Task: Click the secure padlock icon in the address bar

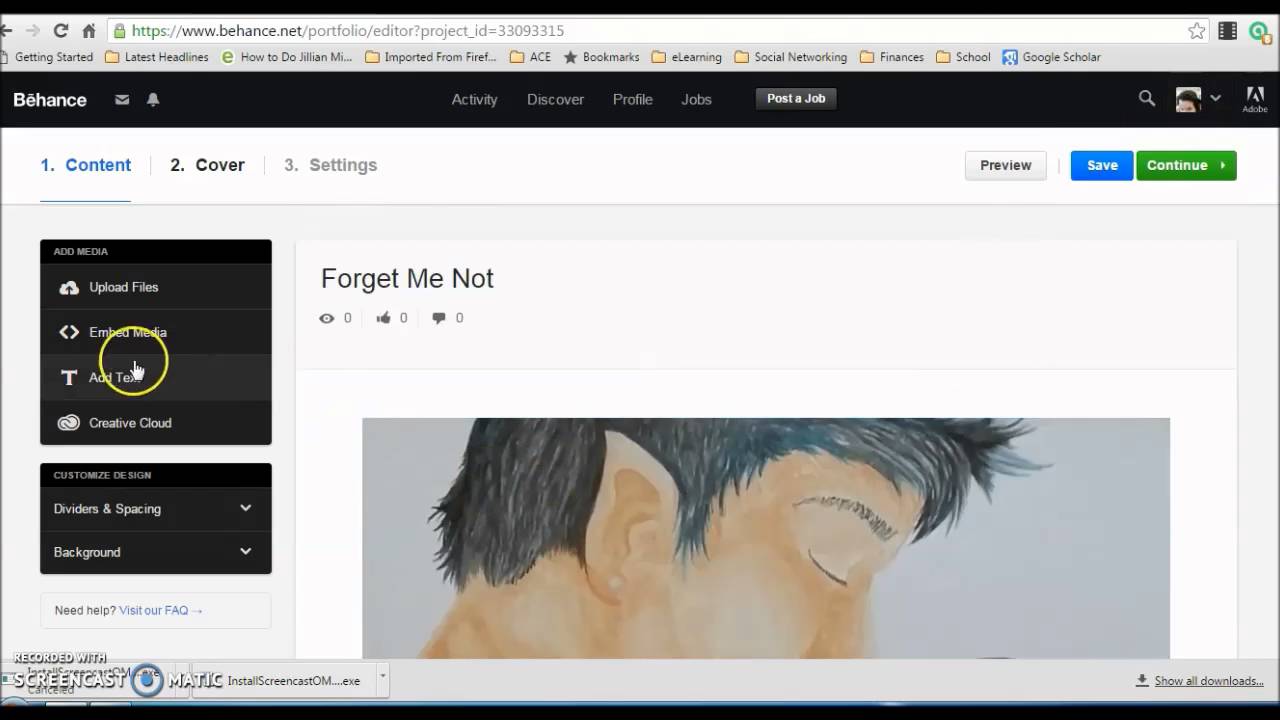Action: pyautogui.click(x=120, y=31)
